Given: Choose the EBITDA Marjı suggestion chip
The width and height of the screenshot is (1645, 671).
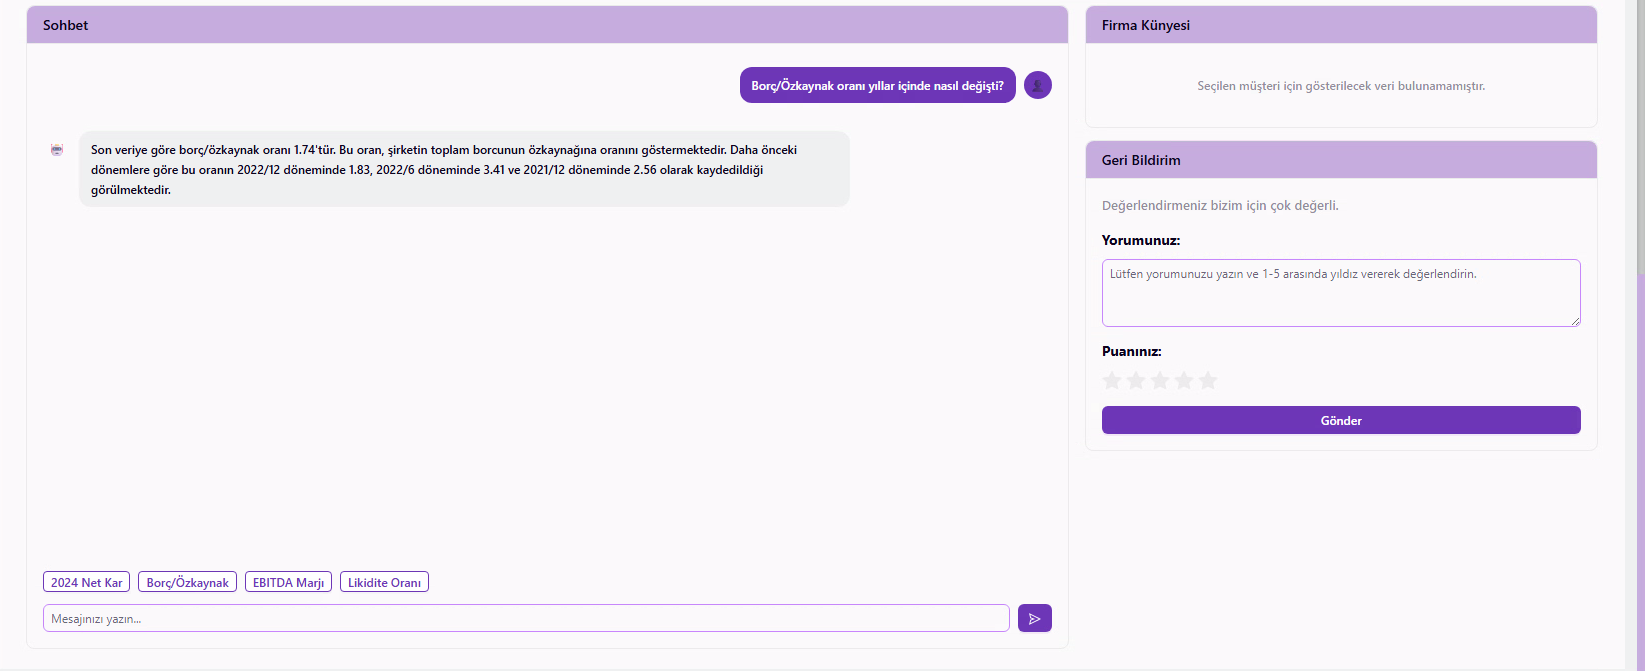Looking at the screenshot, I should 288,582.
